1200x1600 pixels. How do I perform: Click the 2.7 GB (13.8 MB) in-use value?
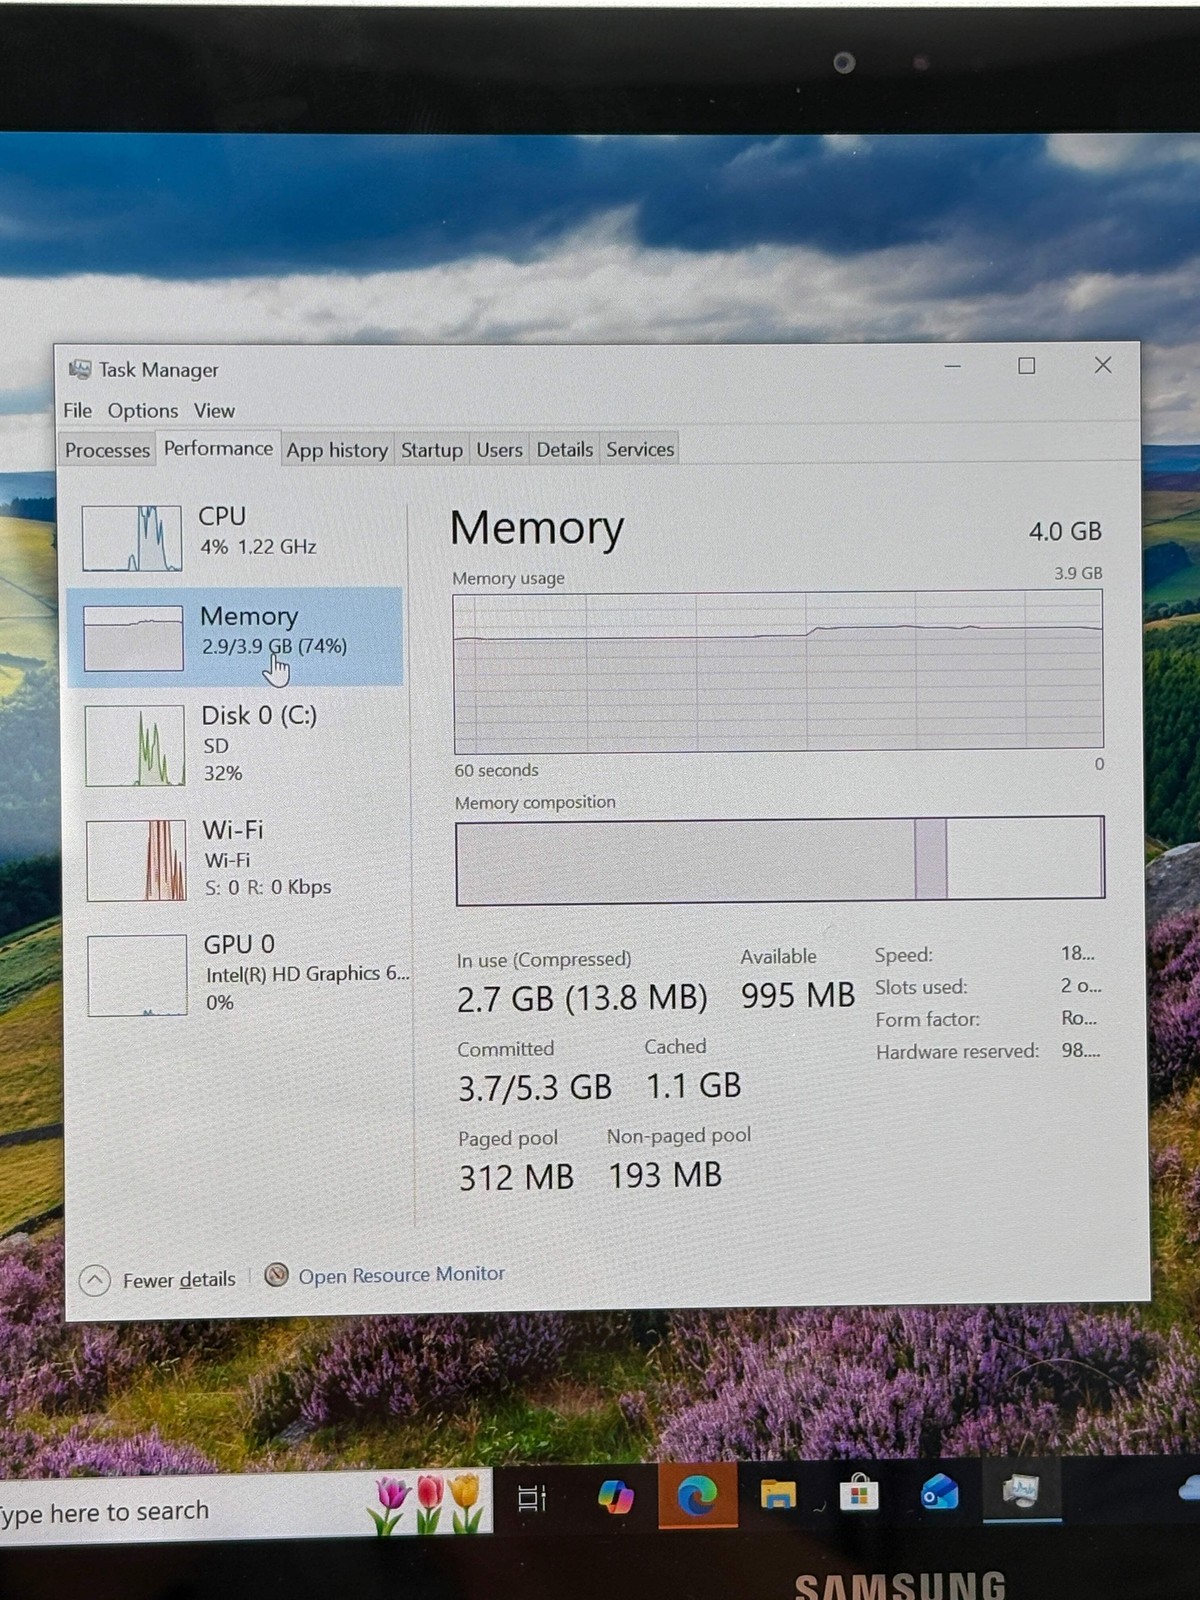(x=582, y=999)
